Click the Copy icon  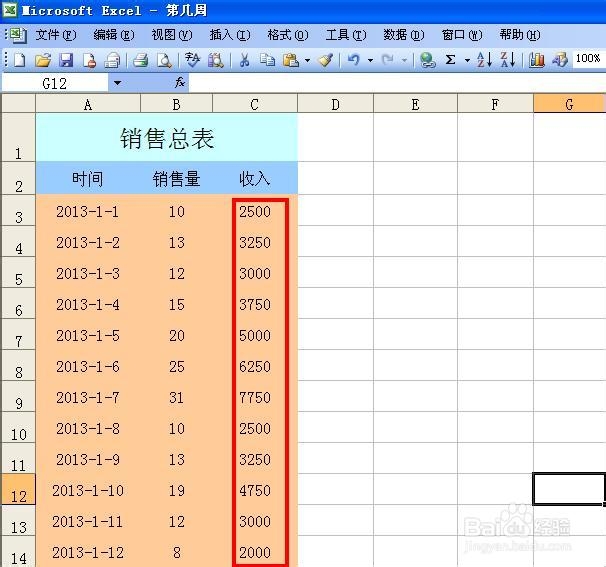click(267, 60)
